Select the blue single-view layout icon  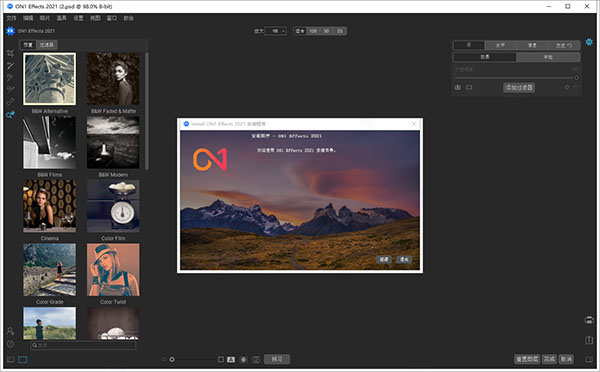(23, 359)
